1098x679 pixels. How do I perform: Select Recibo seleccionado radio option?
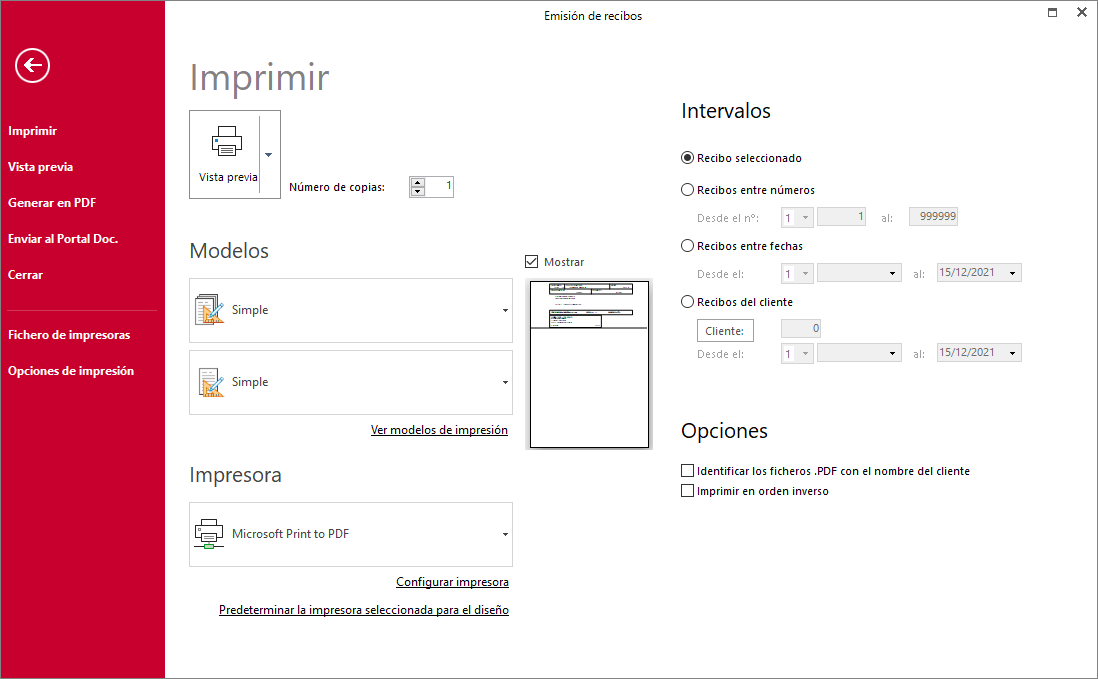pyautogui.click(x=688, y=158)
